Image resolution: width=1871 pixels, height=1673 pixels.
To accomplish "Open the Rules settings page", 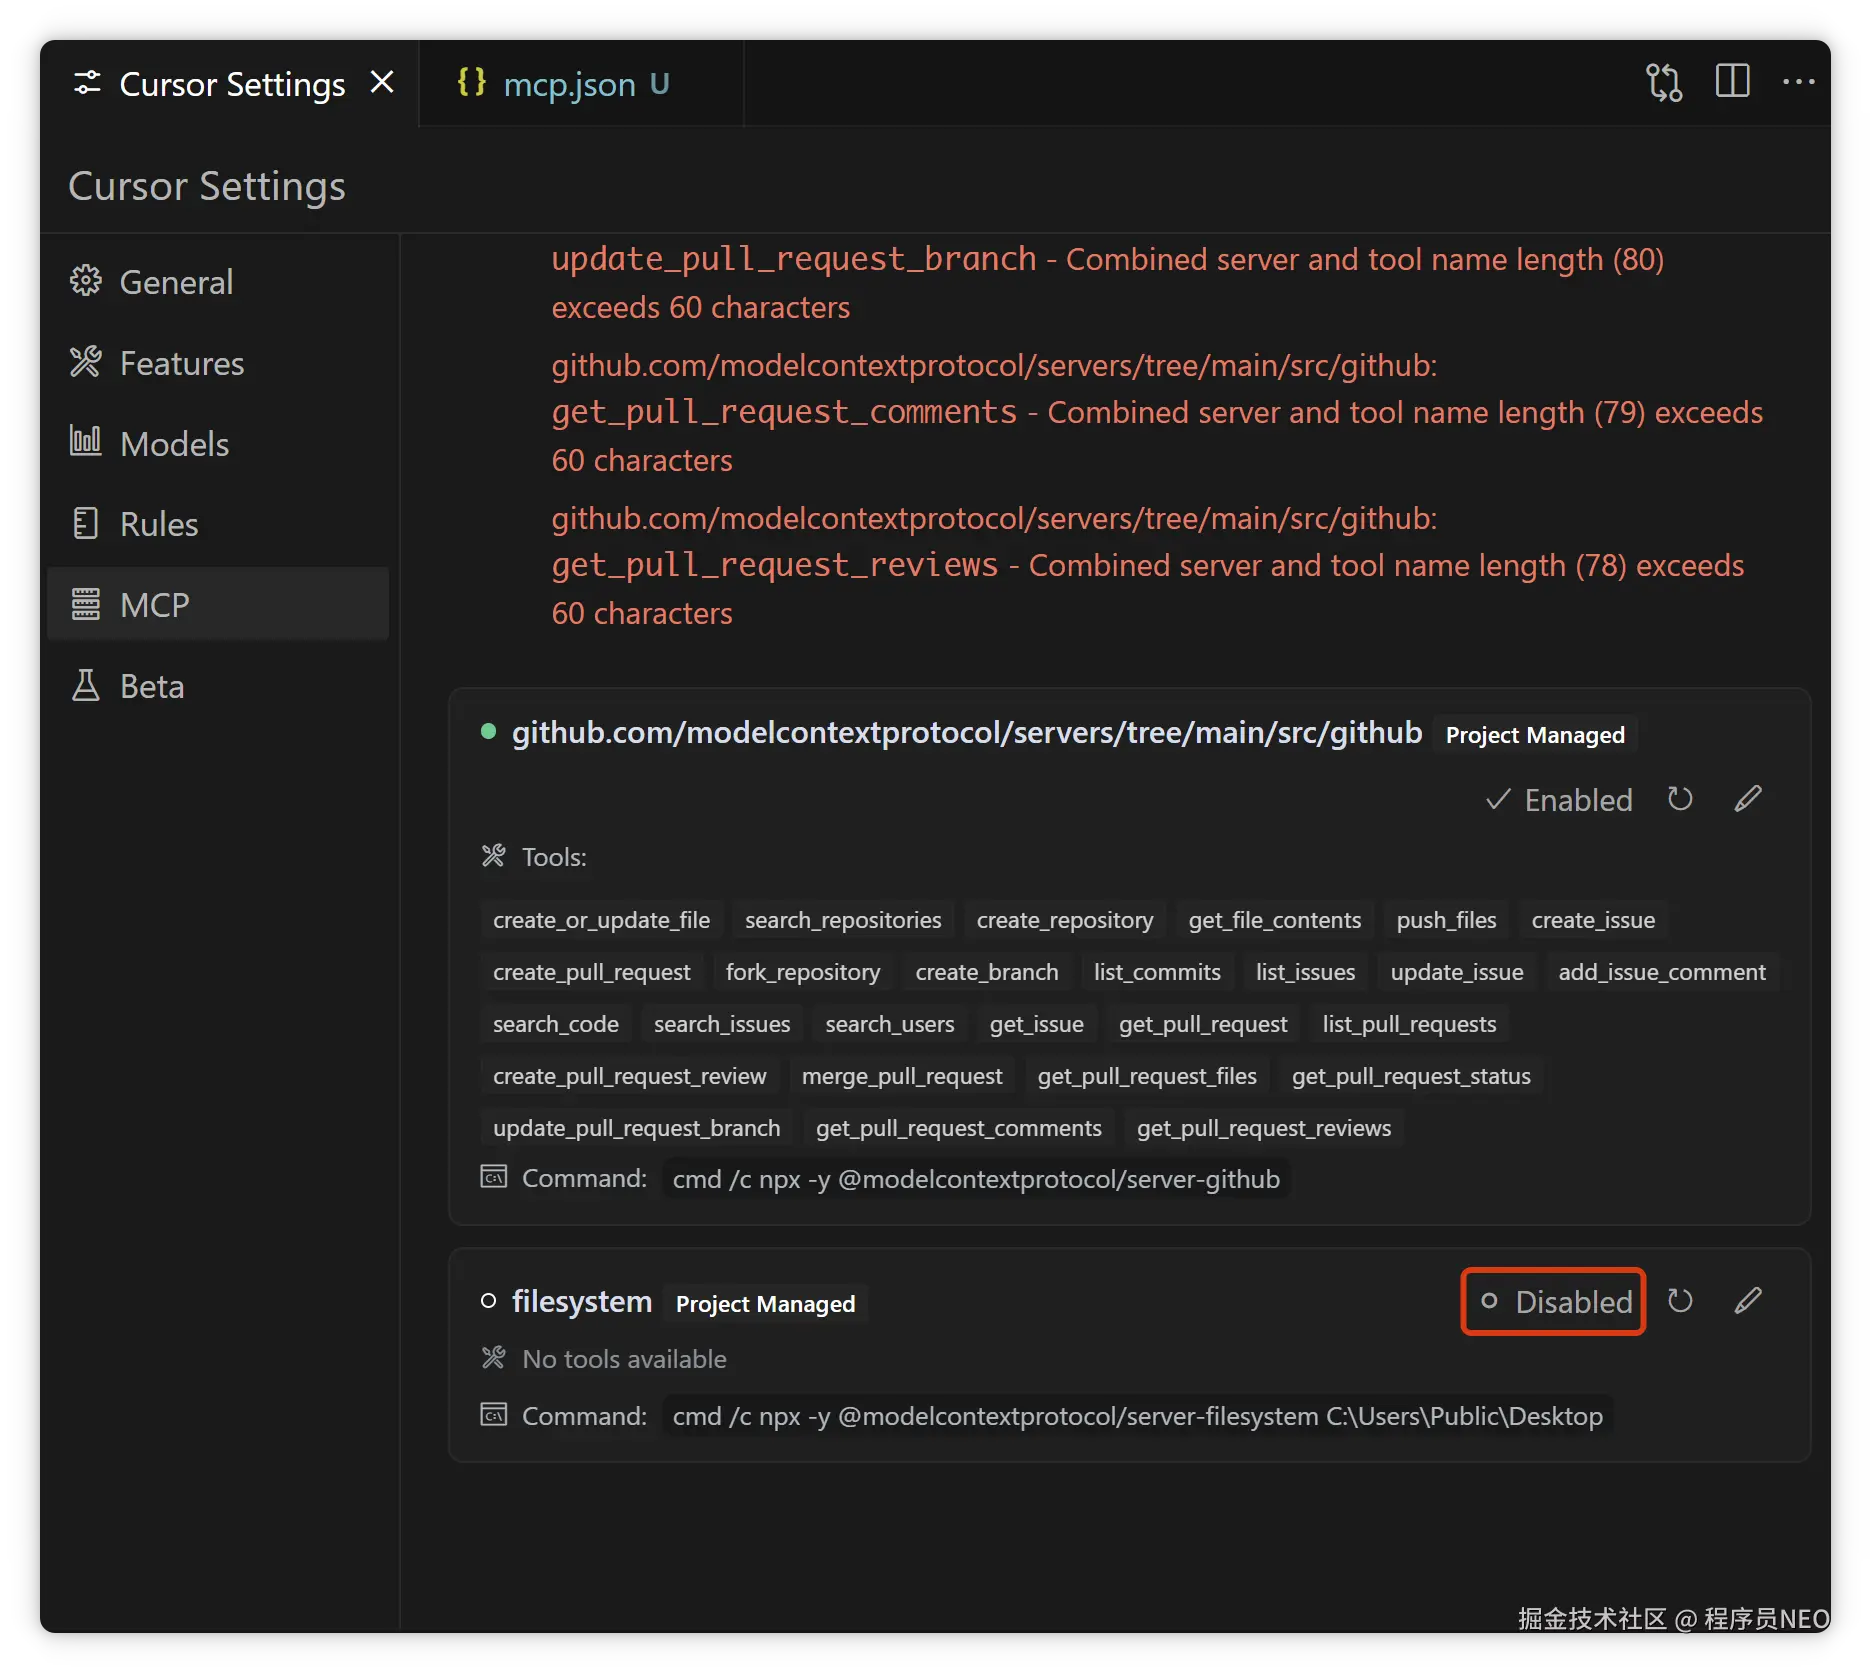I will [159, 524].
